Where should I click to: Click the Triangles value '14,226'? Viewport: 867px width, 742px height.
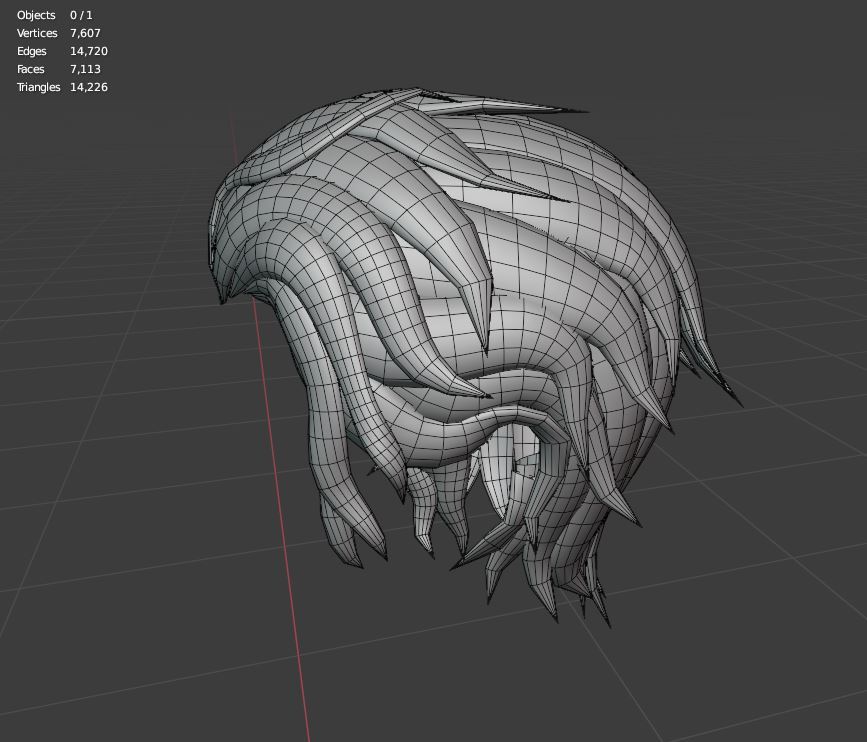point(88,87)
